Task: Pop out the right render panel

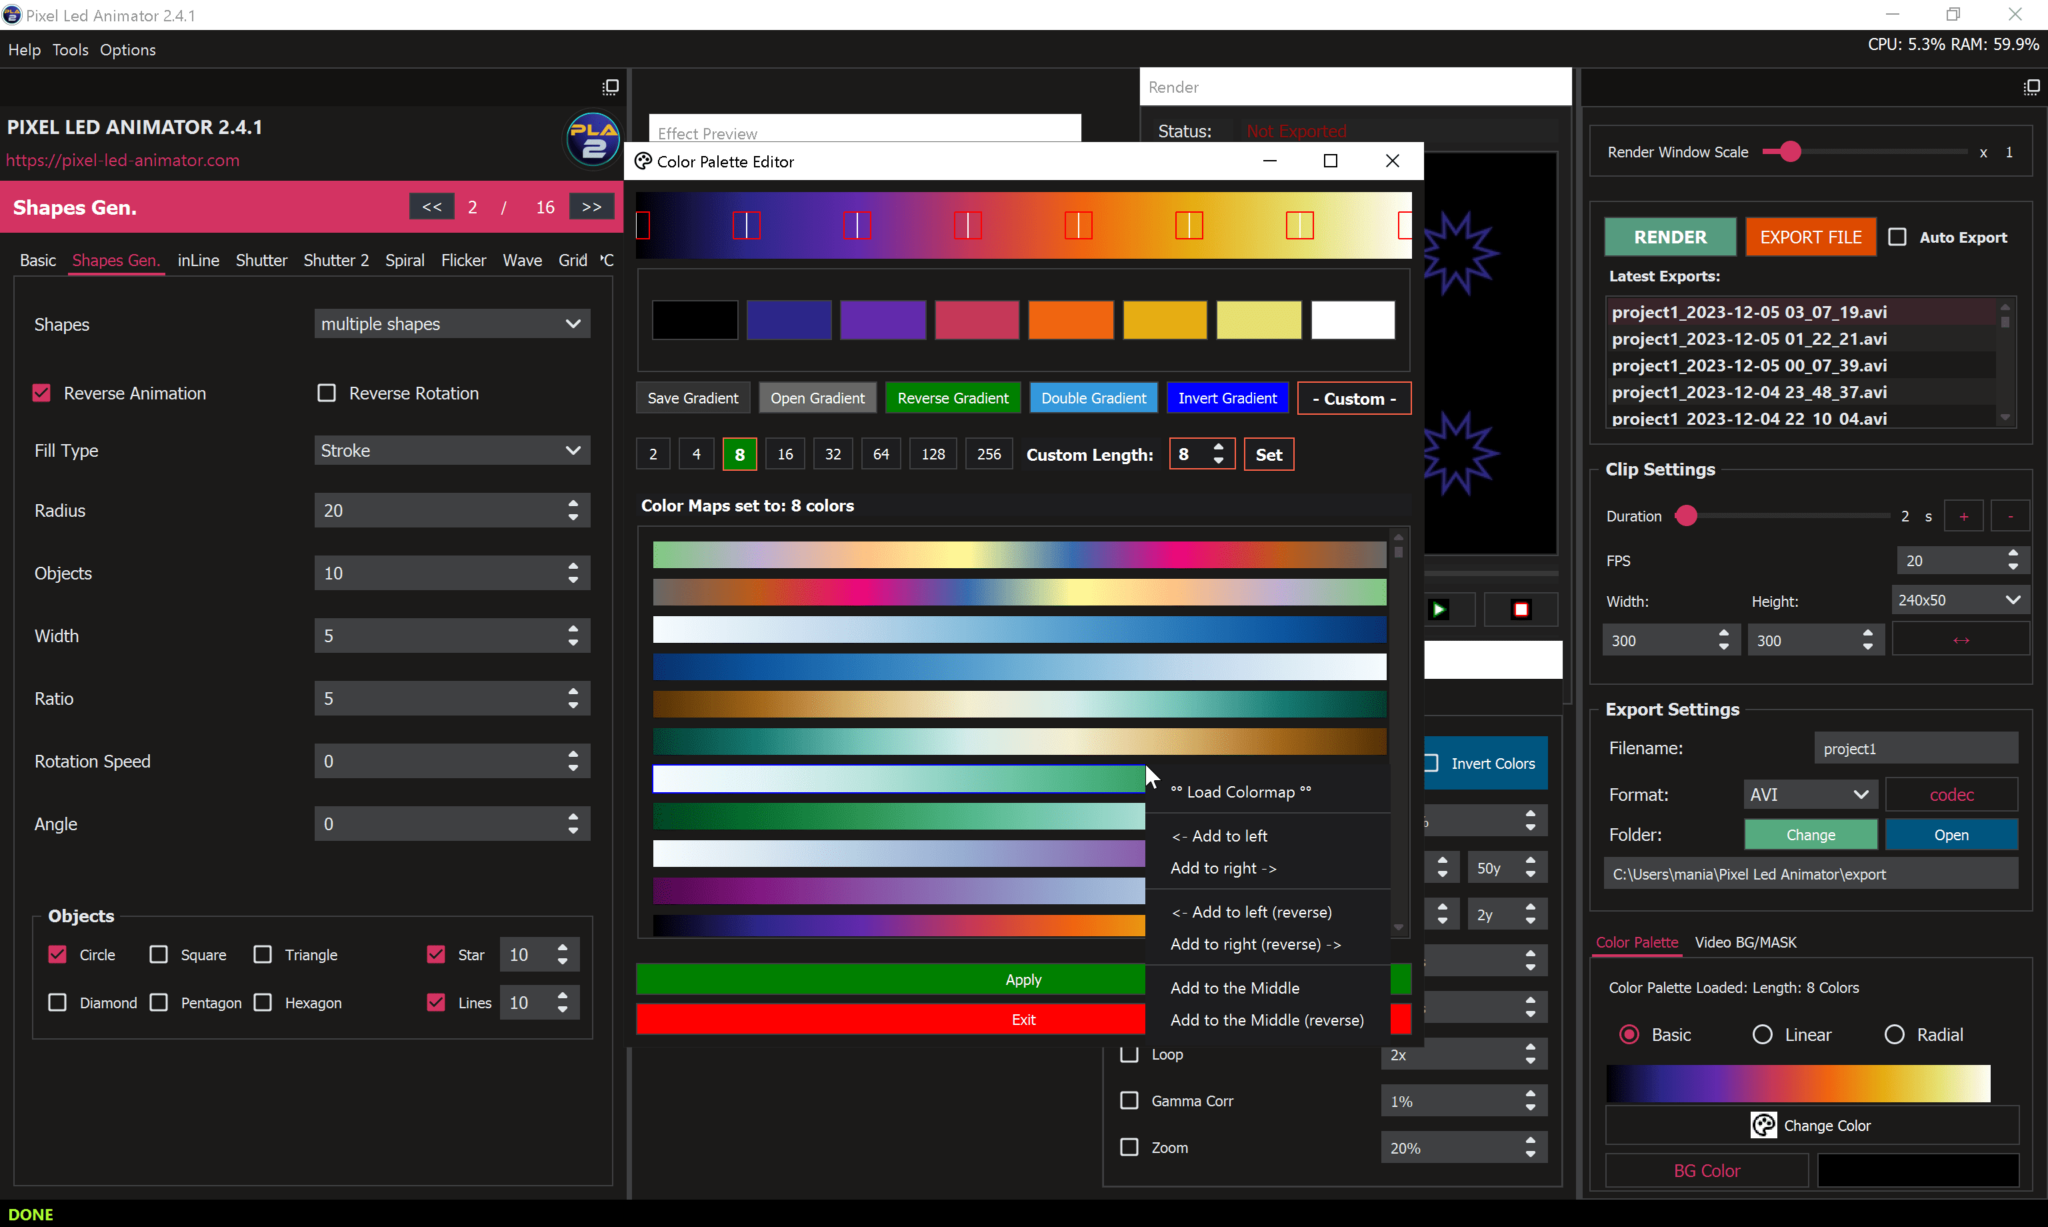Action: coord(2032,86)
